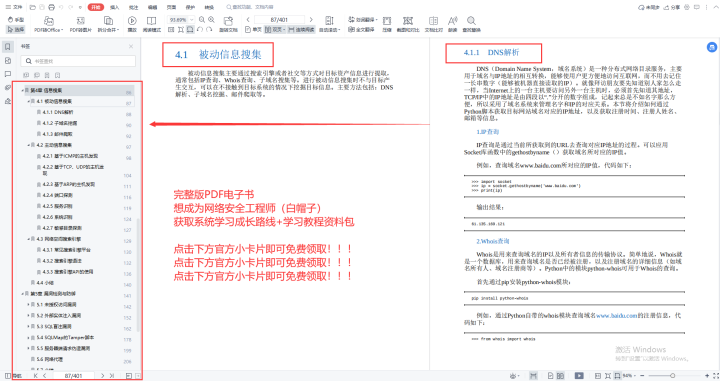This screenshot has height=381, width=720.
Task: Click the 旋转文档 (Rotate document) button
Action: (x=228, y=24)
